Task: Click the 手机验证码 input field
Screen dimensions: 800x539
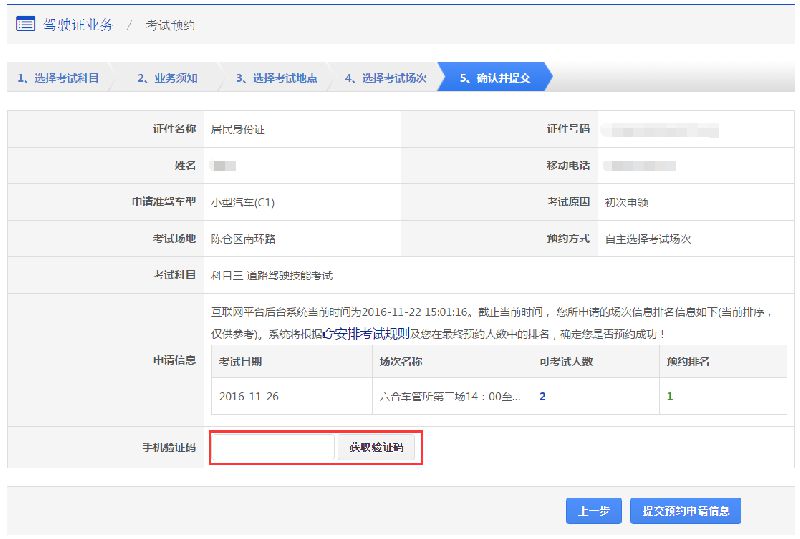Action: pyautogui.click(x=273, y=448)
